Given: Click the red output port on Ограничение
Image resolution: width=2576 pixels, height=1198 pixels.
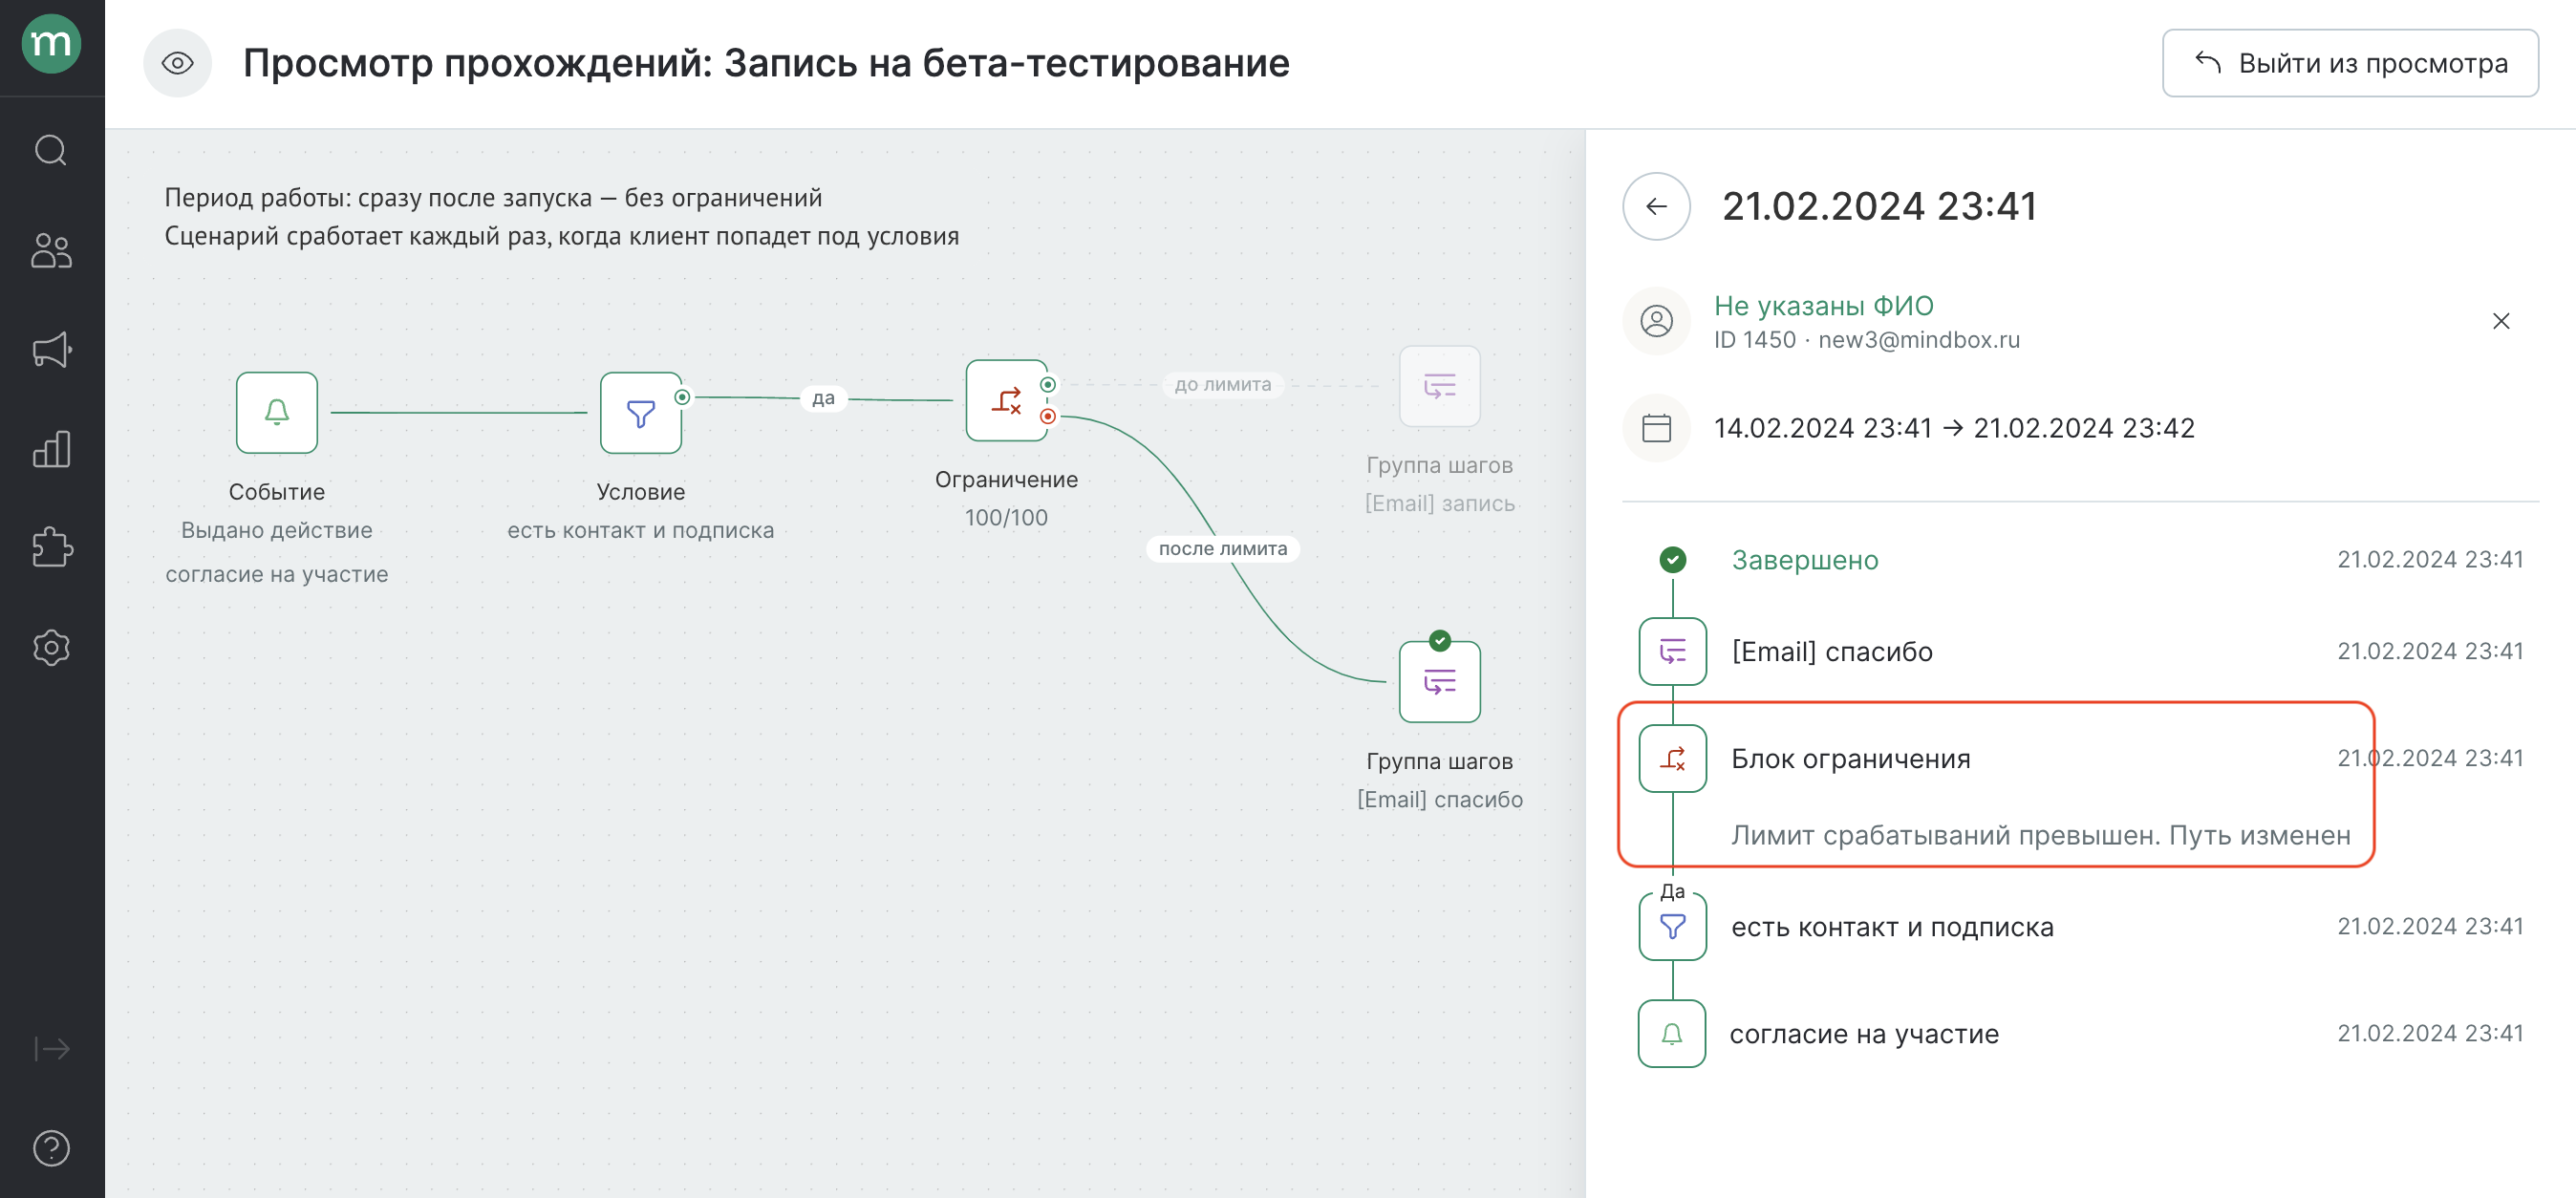Looking at the screenshot, I should [1047, 416].
